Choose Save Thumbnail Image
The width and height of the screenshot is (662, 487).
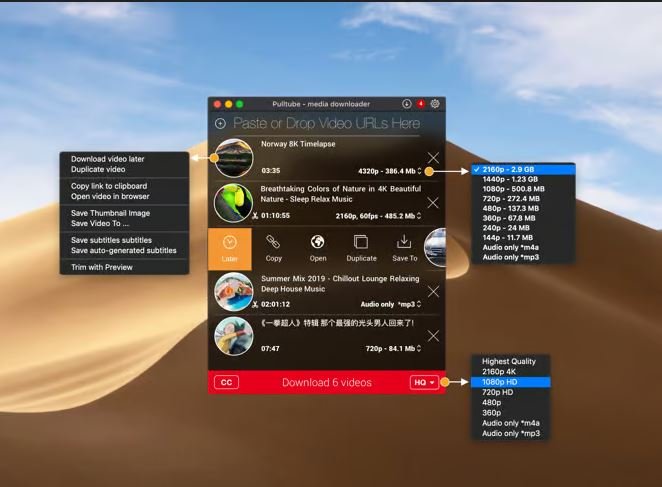click(x=124, y=213)
